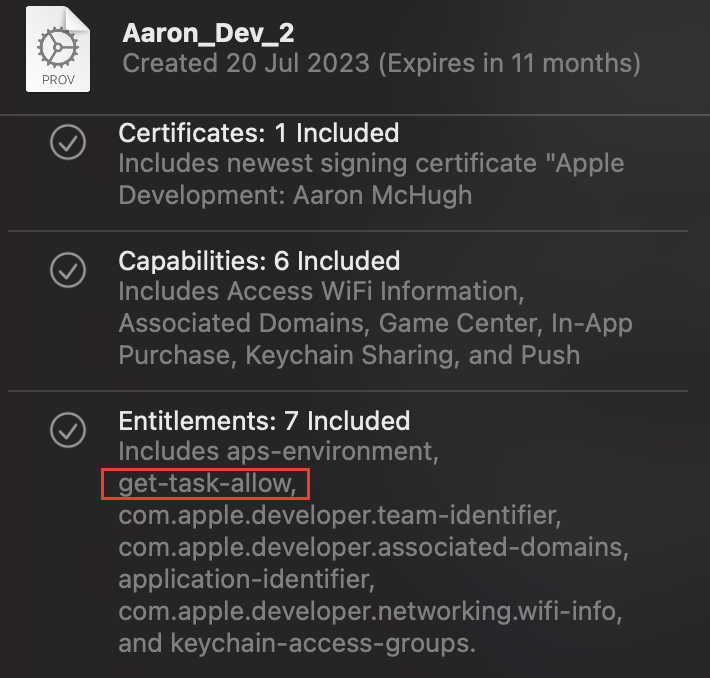
Task: Click the Capabilities checkmark circle icon
Action: (68, 270)
